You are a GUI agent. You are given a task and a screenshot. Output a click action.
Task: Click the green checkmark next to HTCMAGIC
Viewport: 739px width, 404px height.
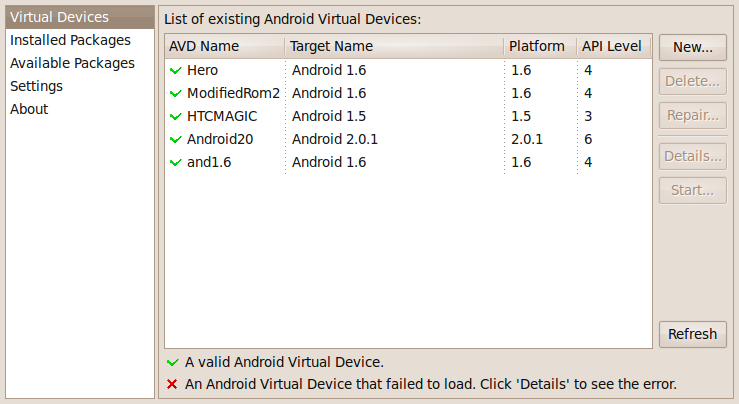coord(175,116)
